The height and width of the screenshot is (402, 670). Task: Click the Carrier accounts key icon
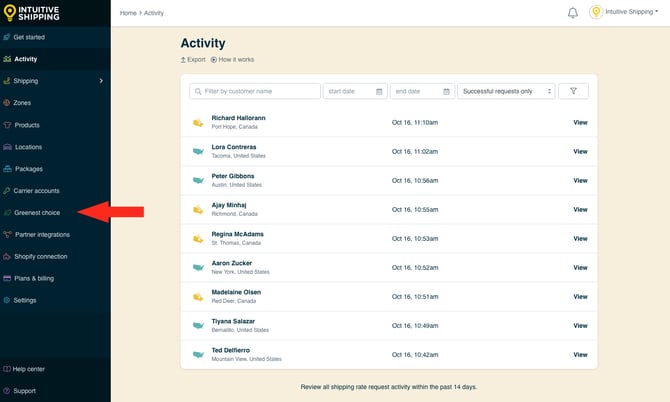point(7,191)
